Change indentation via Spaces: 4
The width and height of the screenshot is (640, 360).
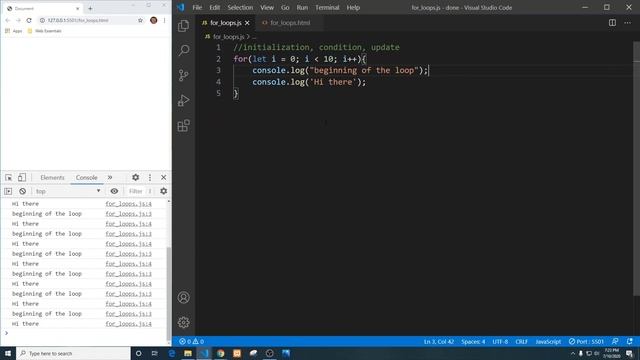pos(473,341)
